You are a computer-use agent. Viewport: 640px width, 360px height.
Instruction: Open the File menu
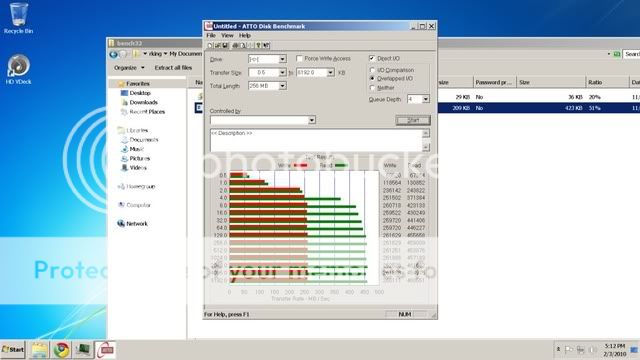pyautogui.click(x=211, y=36)
